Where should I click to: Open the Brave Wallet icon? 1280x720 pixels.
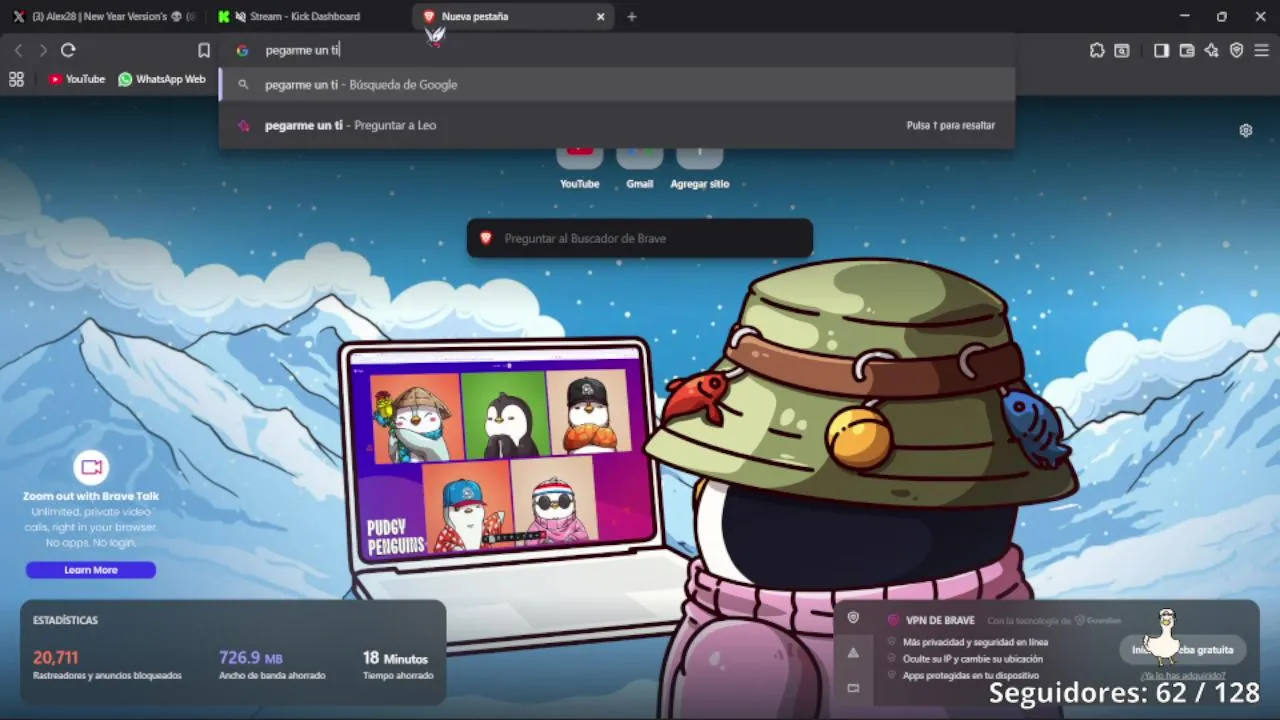point(1187,50)
